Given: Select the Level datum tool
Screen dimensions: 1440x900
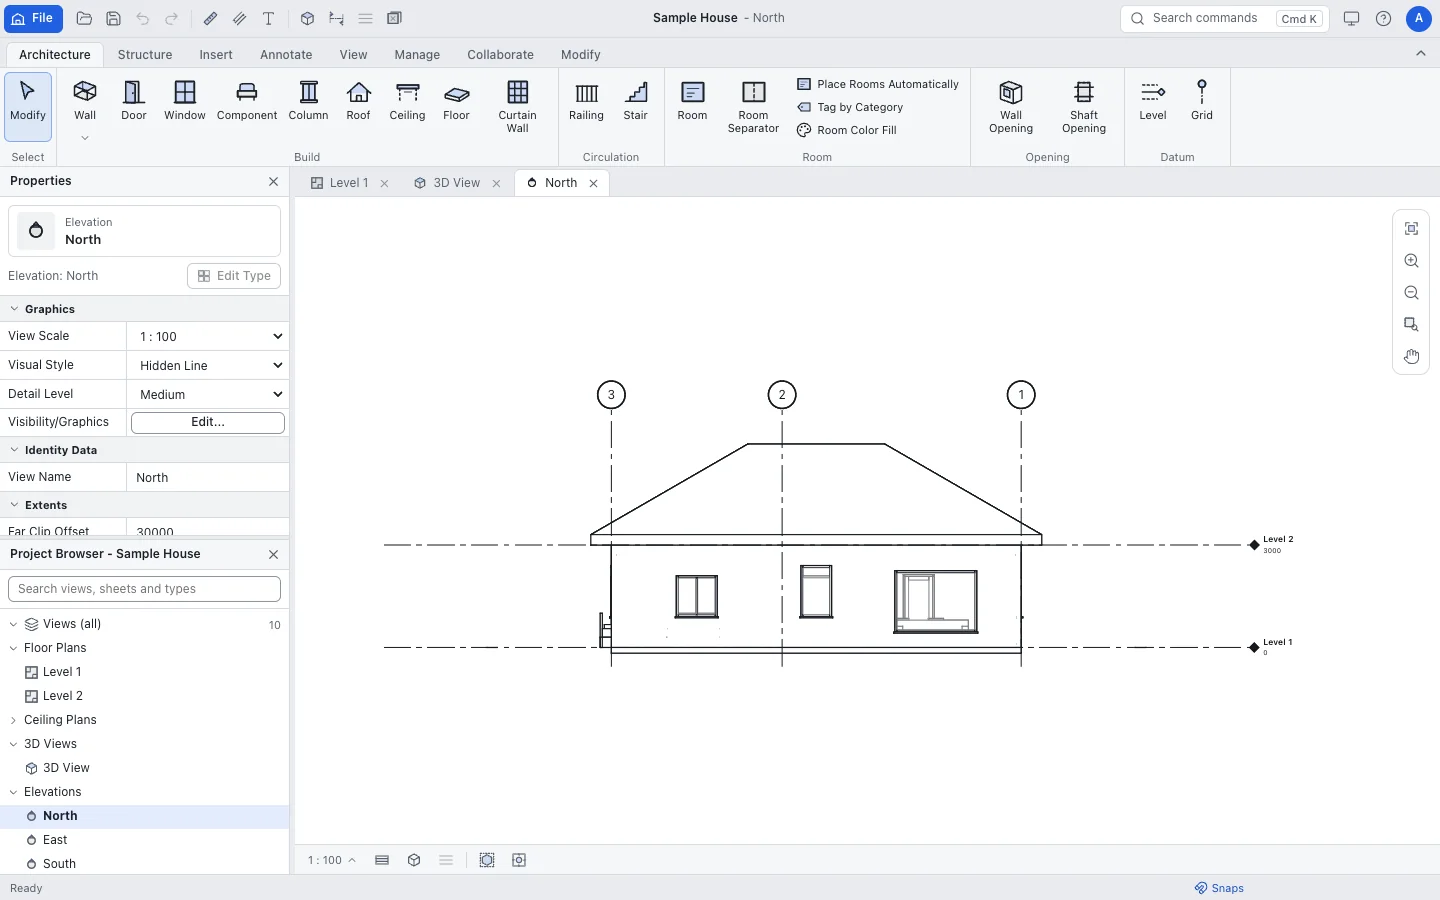Looking at the screenshot, I should (x=1153, y=100).
